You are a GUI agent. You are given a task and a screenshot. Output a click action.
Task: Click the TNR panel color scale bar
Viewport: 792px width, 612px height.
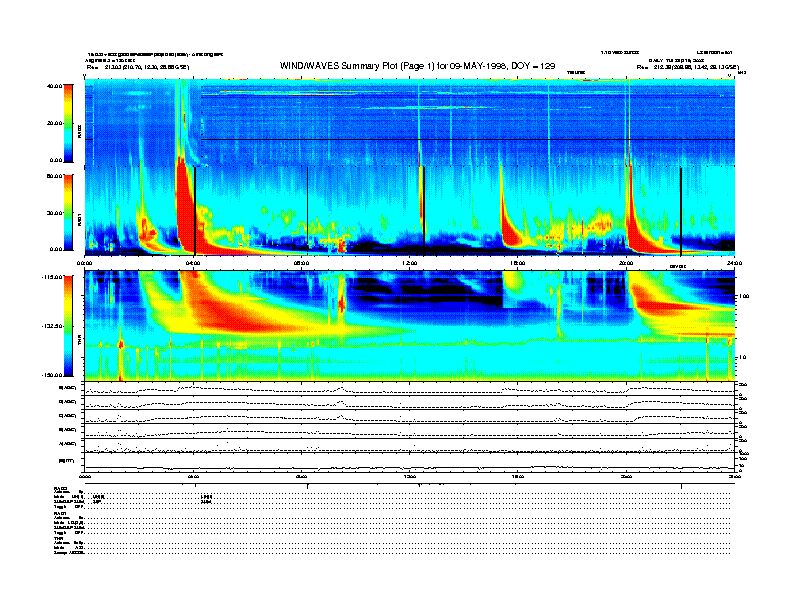point(68,326)
